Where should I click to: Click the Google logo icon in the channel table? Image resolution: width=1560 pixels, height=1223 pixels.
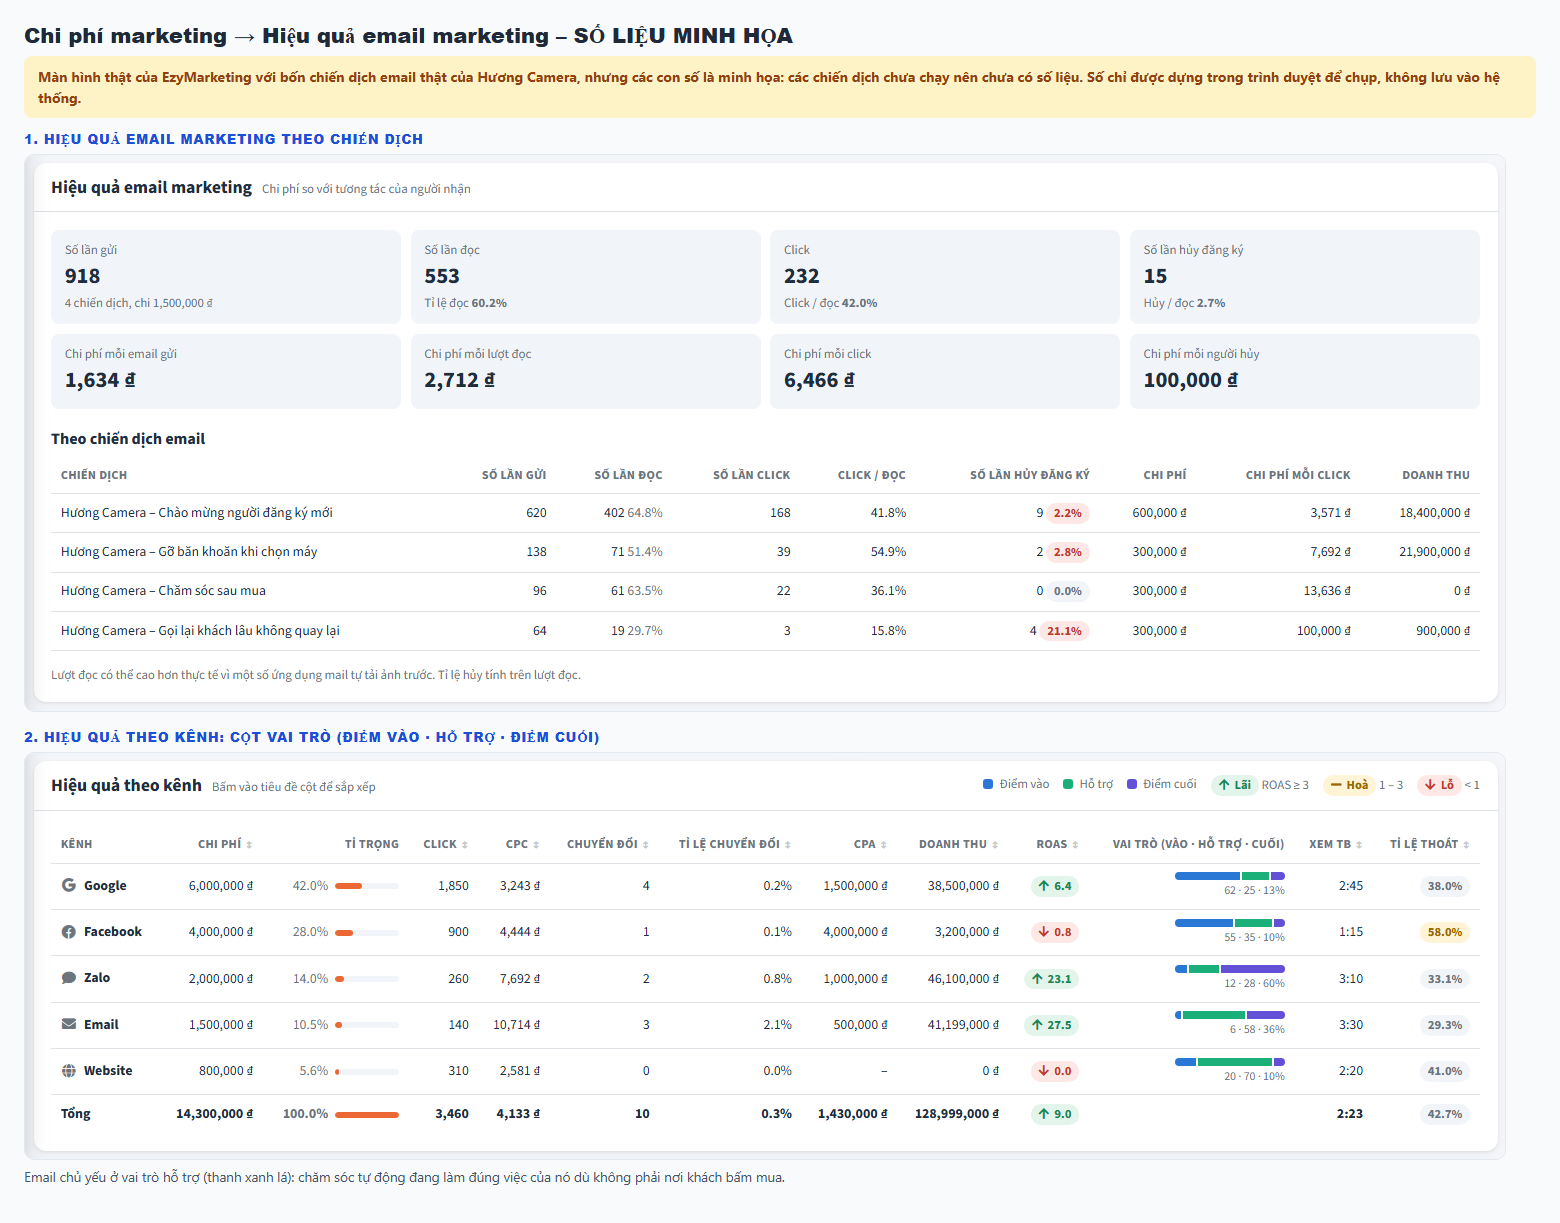pos(69,885)
